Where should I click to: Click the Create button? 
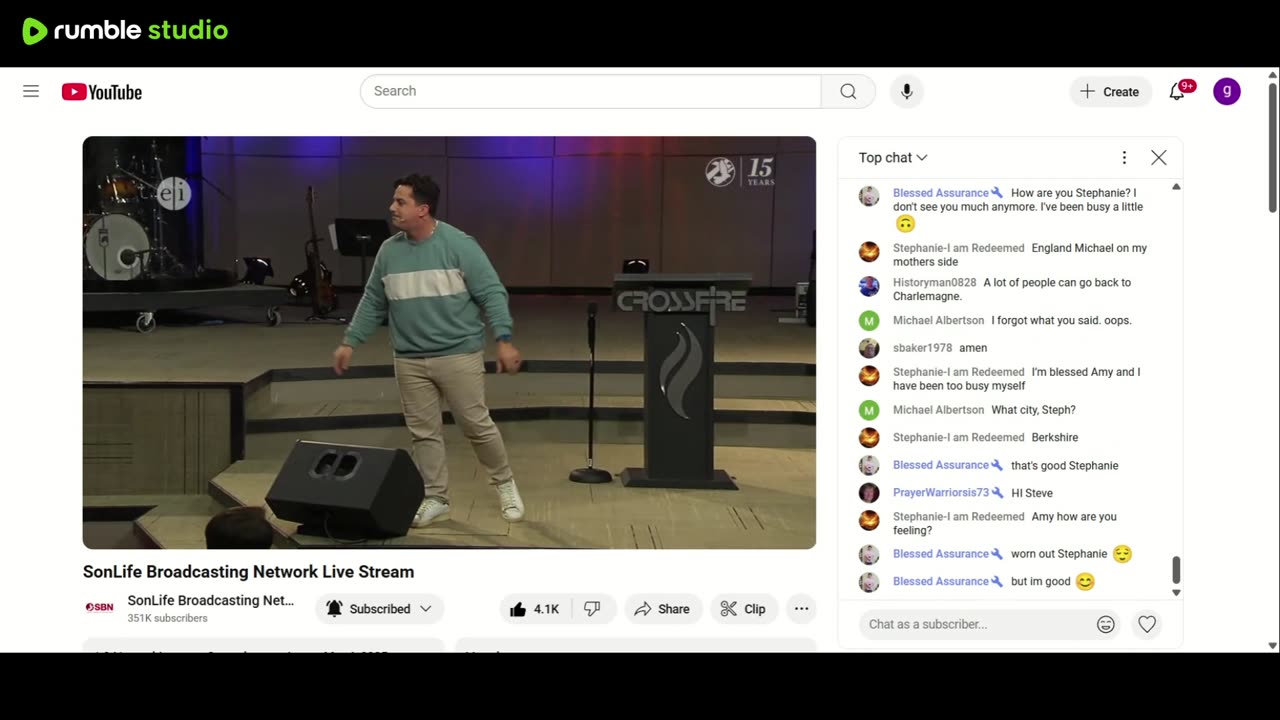(1110, 91)
